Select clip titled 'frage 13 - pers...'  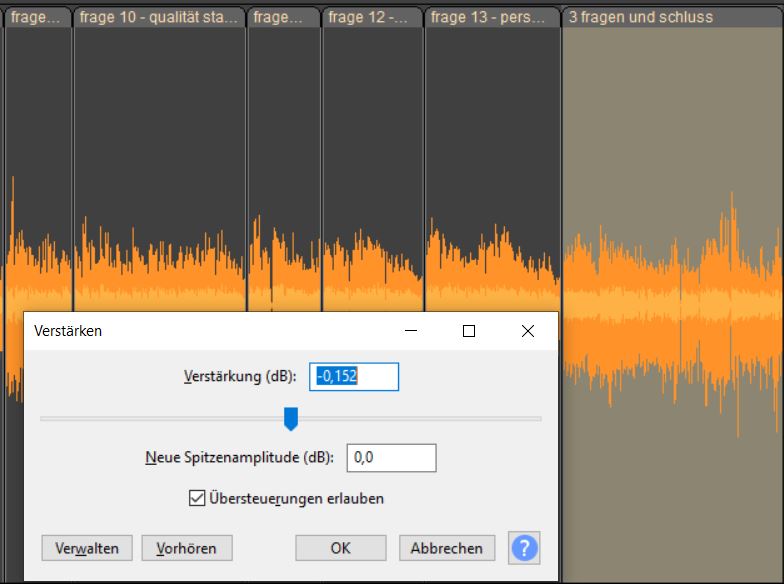[x=492, y=18]
